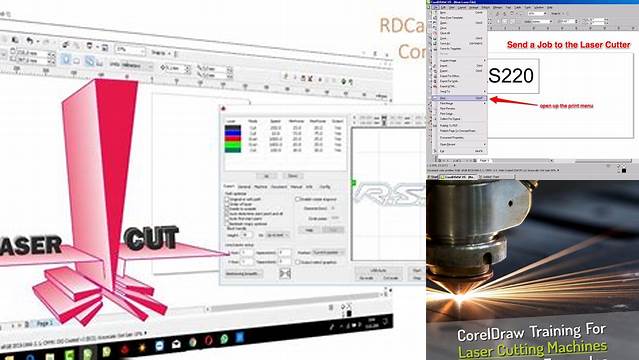
Task: Toggle the Original or soft path checkbox
Action: (x=227, y=199)
